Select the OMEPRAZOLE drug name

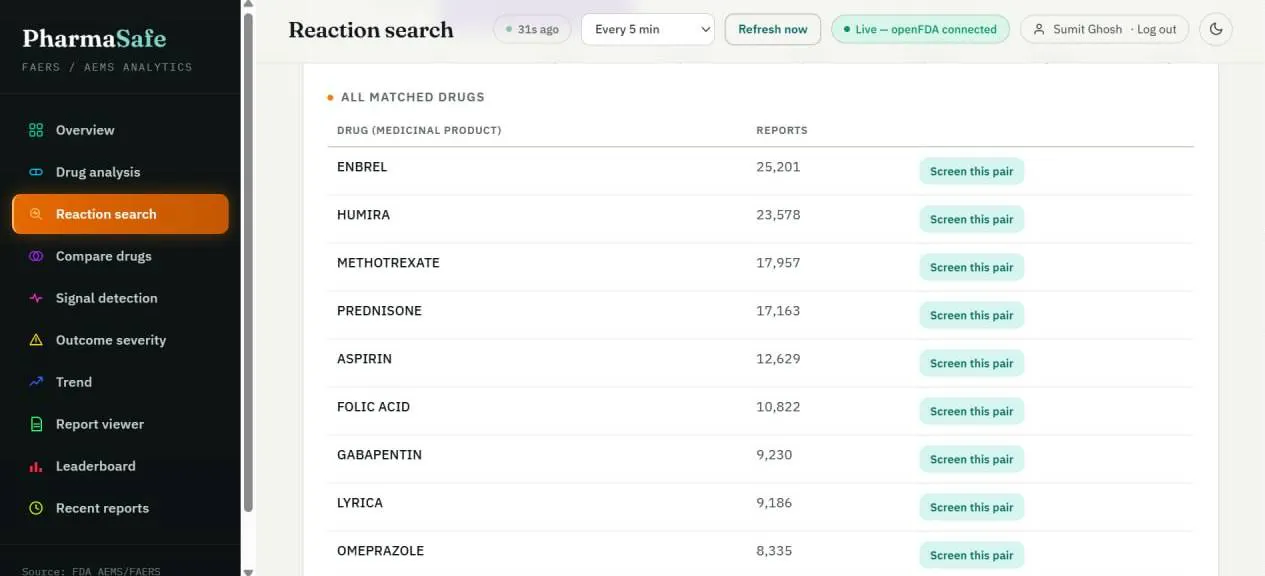tap(380, 551)
